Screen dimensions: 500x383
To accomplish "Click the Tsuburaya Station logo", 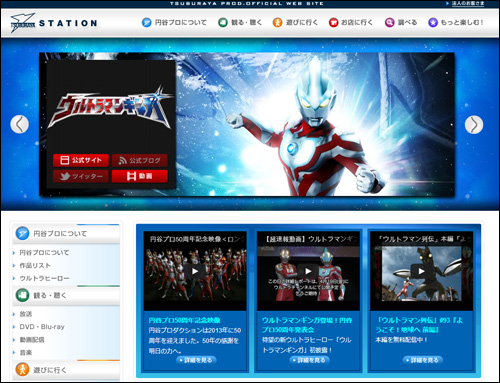I will click(x=54, y=23).
